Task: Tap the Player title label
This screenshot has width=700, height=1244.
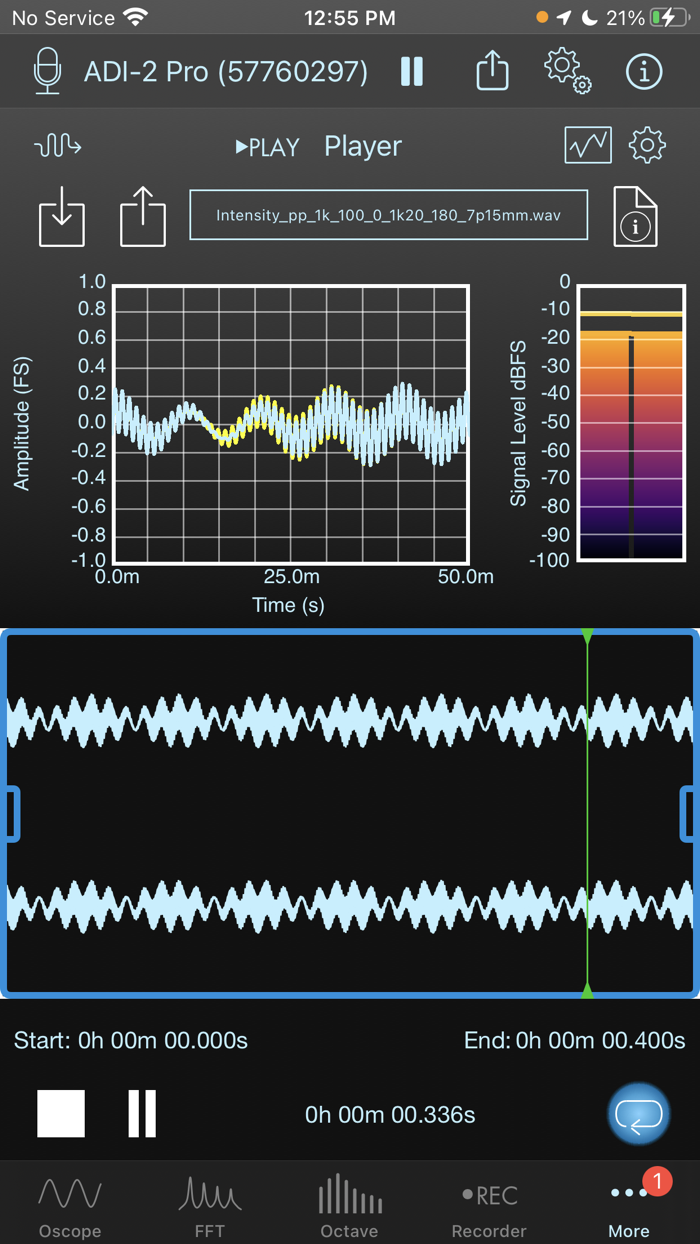Action: (x=363, y=146)
